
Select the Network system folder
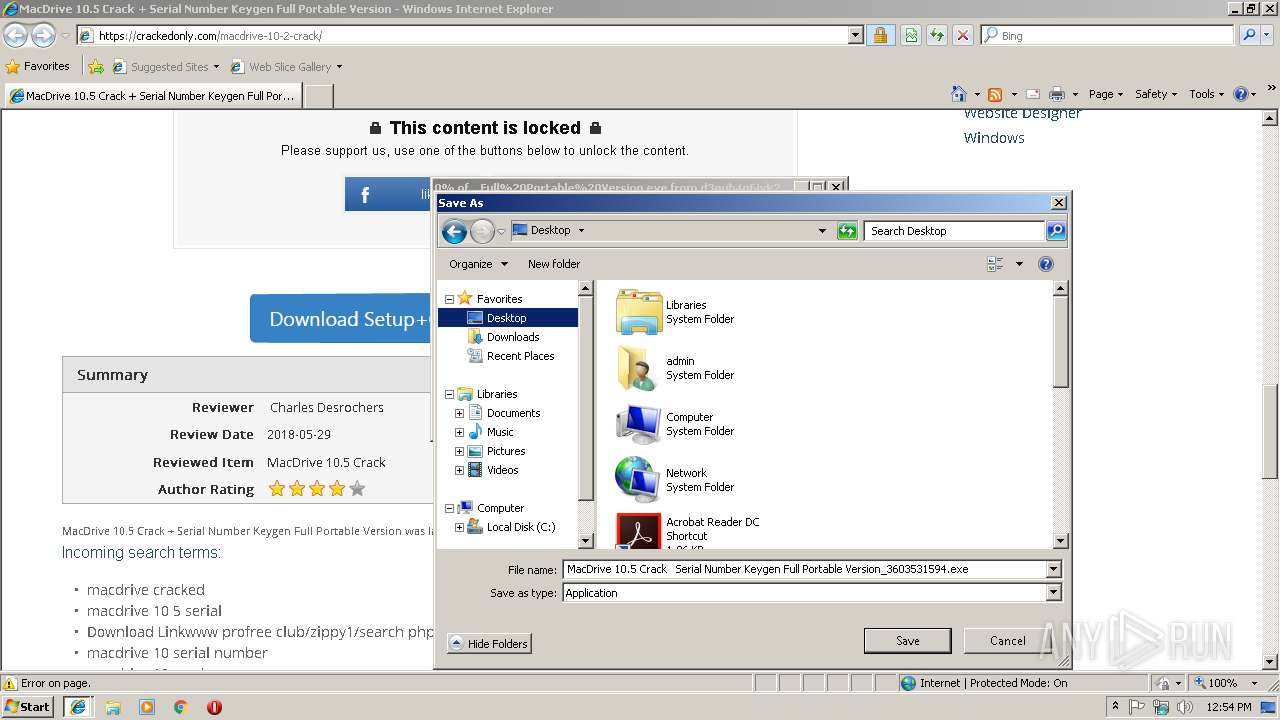click(x=675, y=480)
